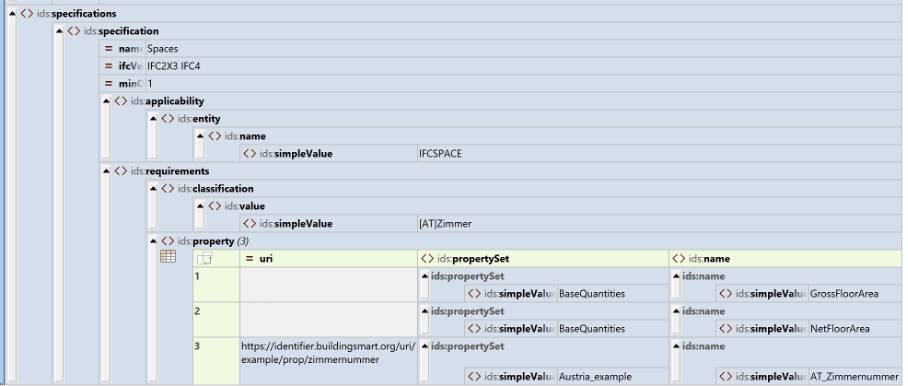The width and height of the screenshot is (908, 386).
Task: Collapse the ids:specification node
Action: [59, 31]
